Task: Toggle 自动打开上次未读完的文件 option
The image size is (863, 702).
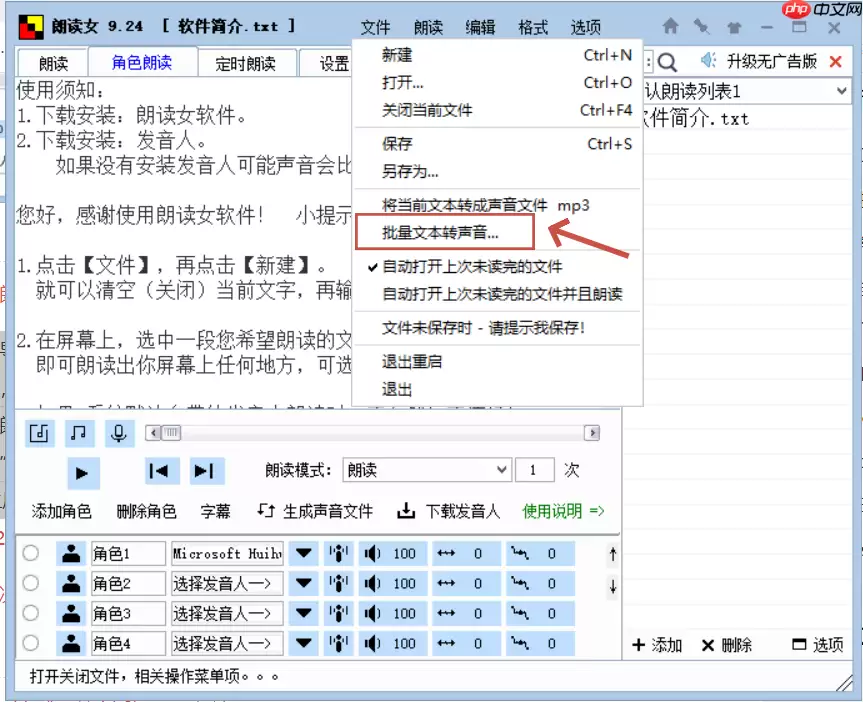Action: 470,270
